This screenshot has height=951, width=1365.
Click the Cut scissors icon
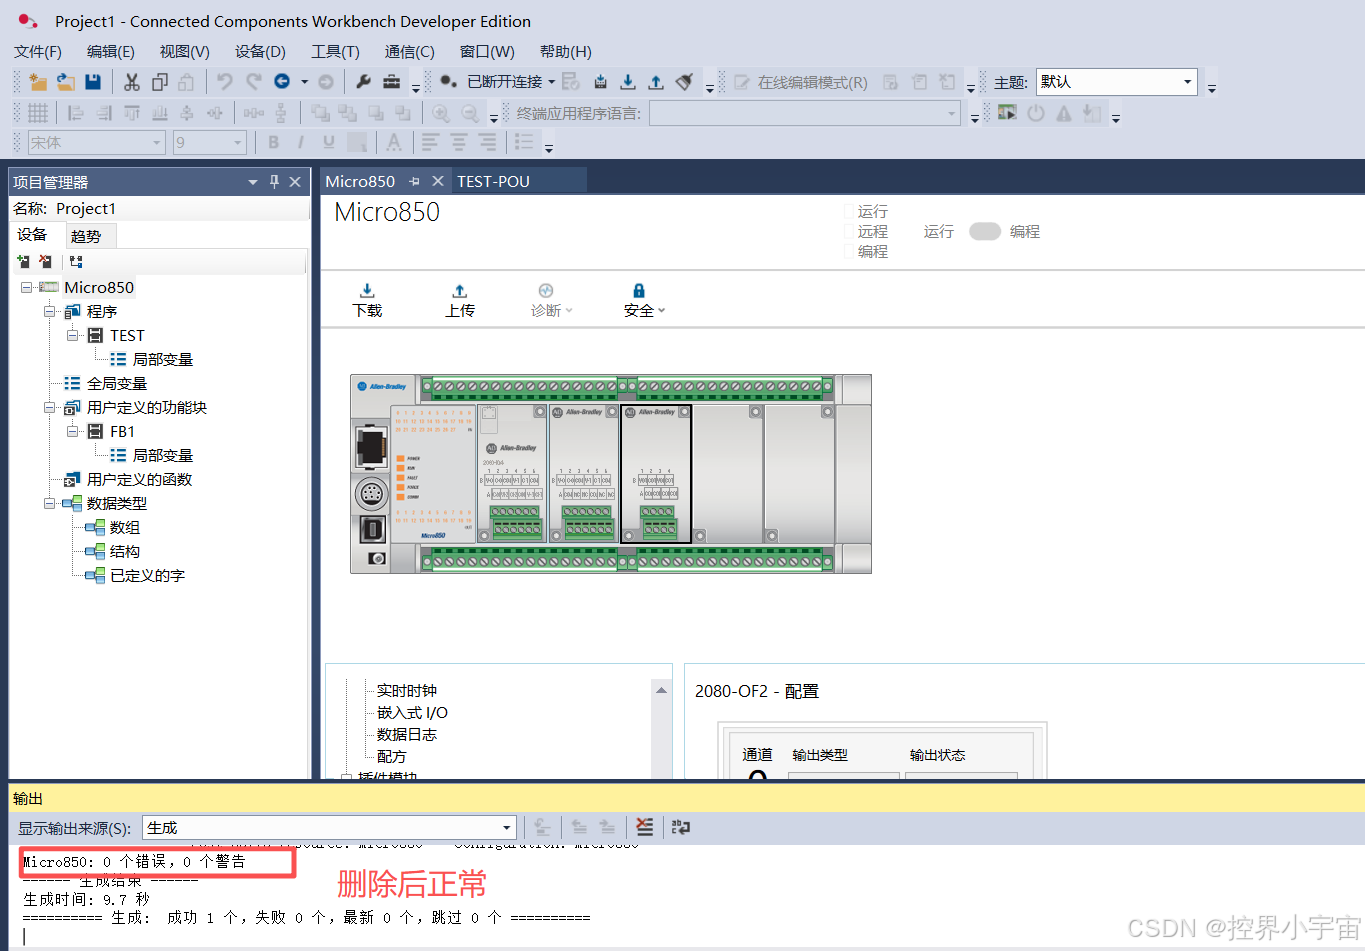[132, 82]
